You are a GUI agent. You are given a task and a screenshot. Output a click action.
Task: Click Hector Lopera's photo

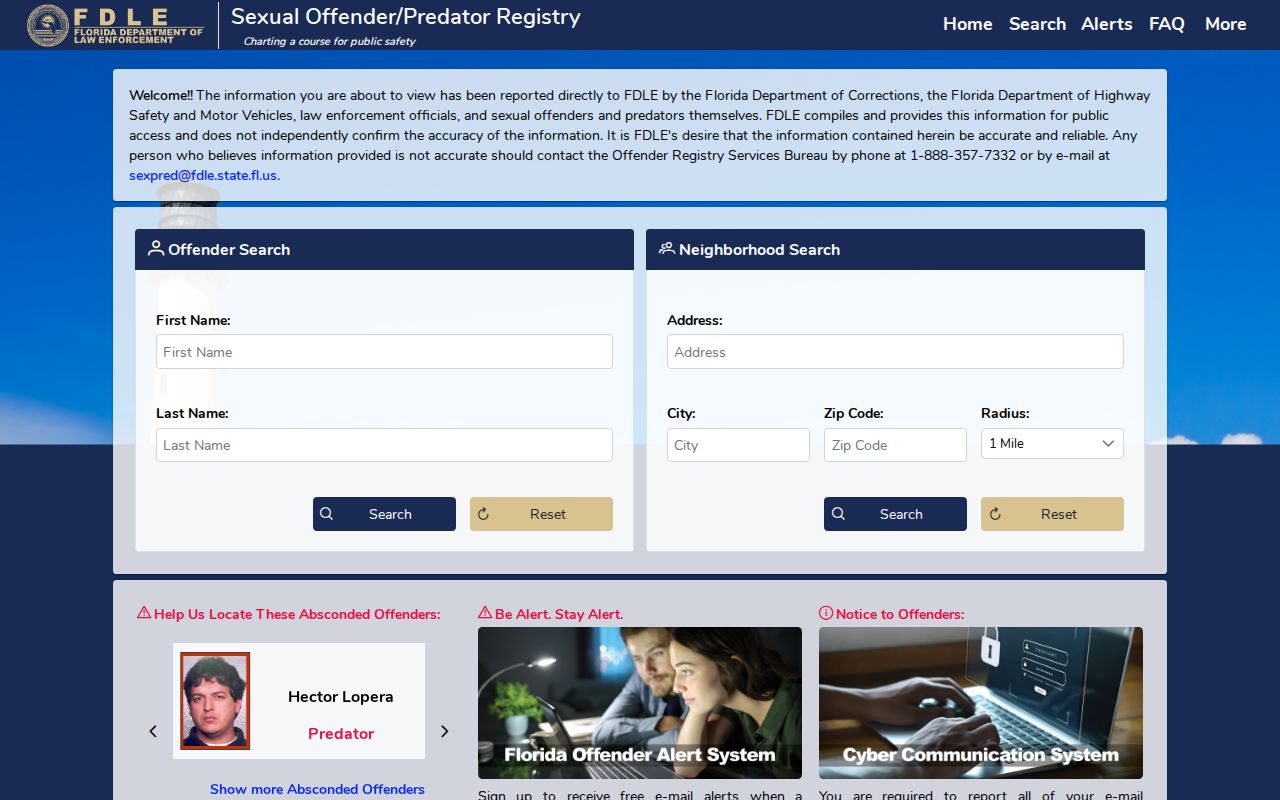[x=215, y=701]
